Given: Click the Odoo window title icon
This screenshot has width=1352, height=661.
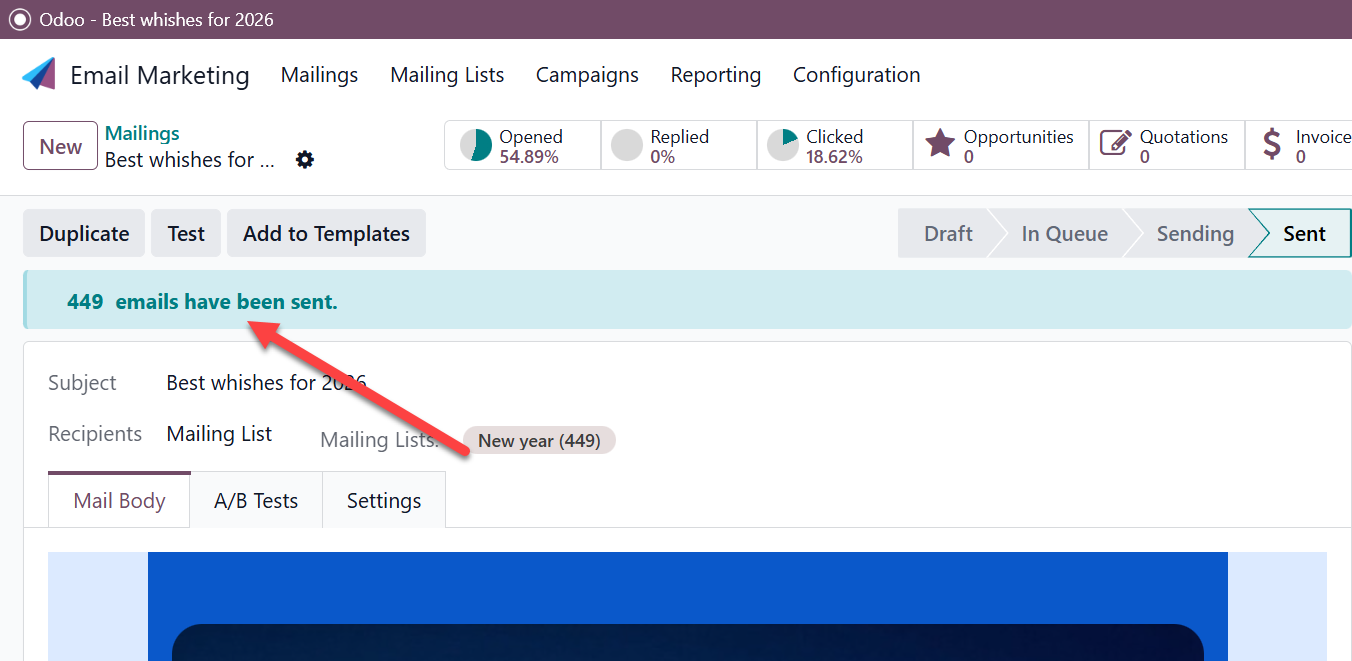Looking at the screenshot, I should click(19, 20).
